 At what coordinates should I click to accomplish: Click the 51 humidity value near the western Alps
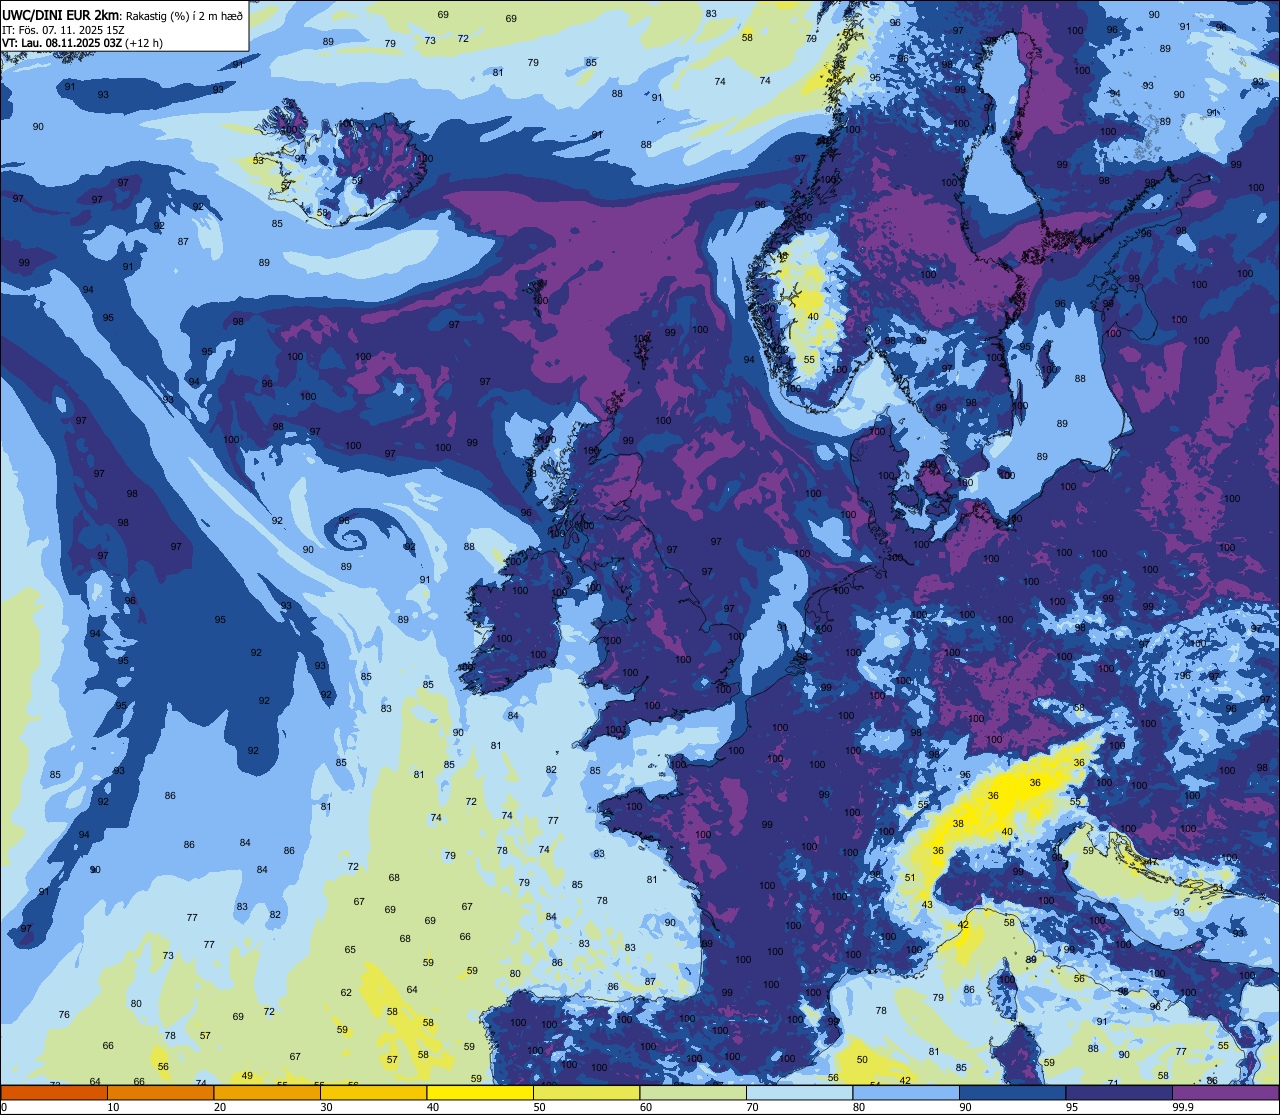pos(910,878)
